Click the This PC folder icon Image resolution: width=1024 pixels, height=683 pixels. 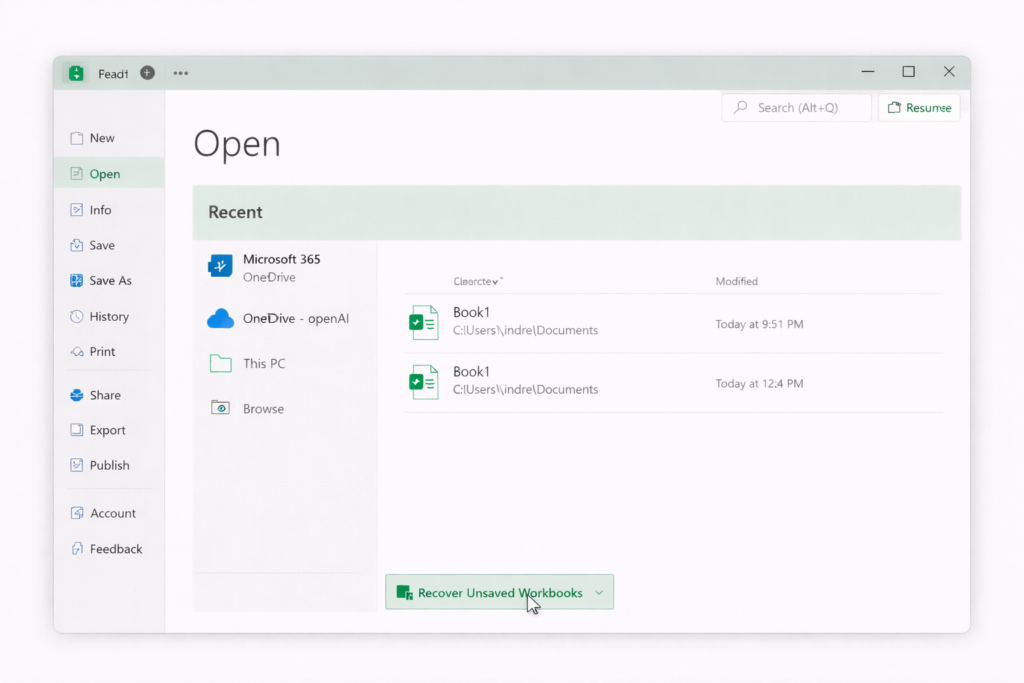pos(221,363)
